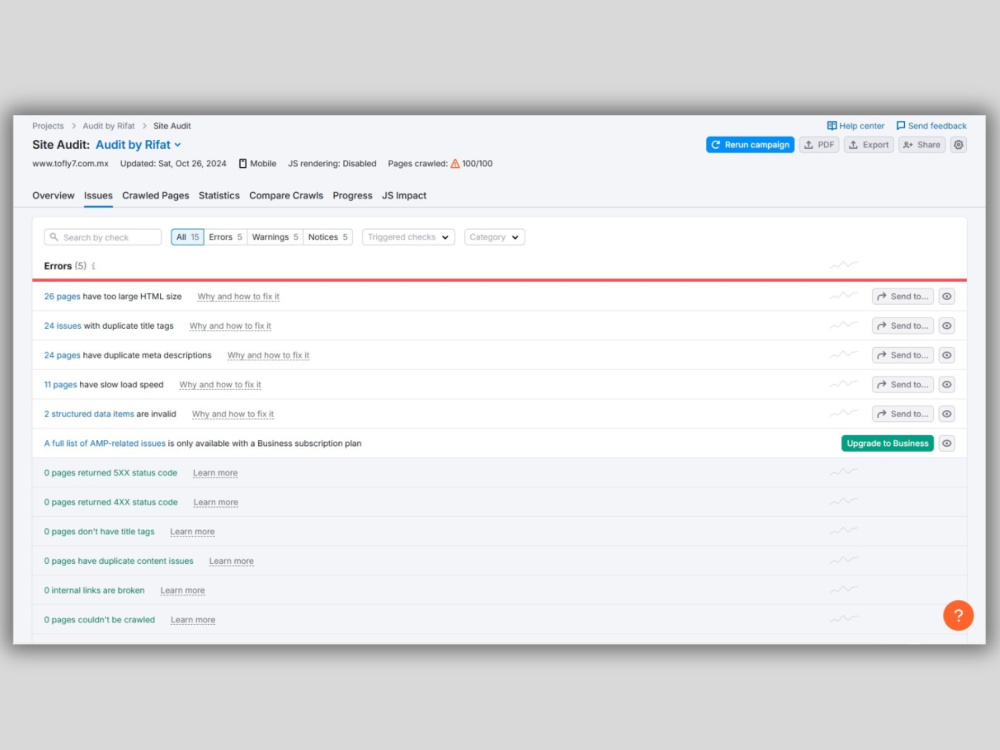
Task: Hide the AMP-related issues row
Action: (x=946, y=443)
